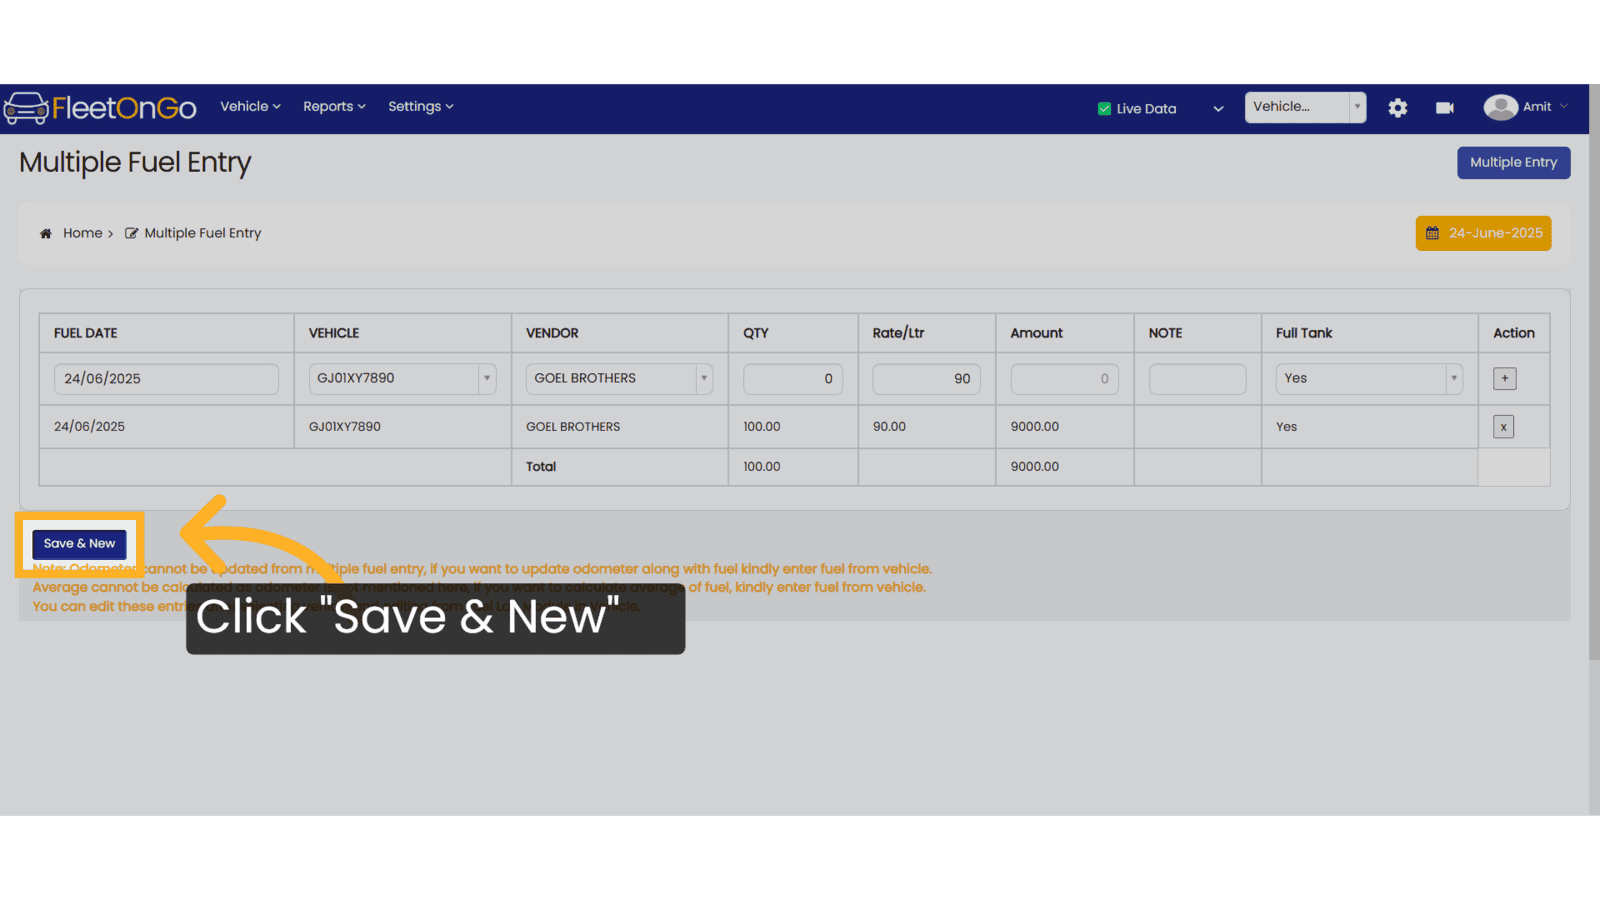Click the Multiple Entry button
This screenshot has width=1600, height=900.
pos(1513,162)
